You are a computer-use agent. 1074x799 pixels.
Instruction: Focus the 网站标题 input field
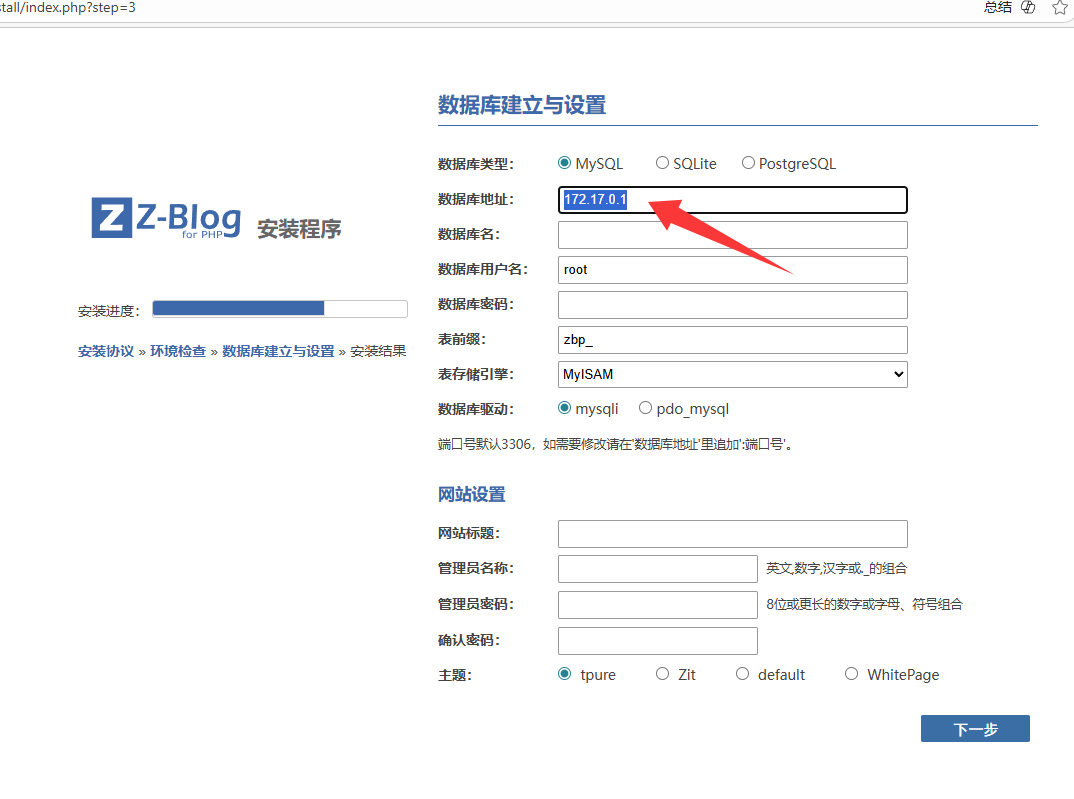coord(733,534)
